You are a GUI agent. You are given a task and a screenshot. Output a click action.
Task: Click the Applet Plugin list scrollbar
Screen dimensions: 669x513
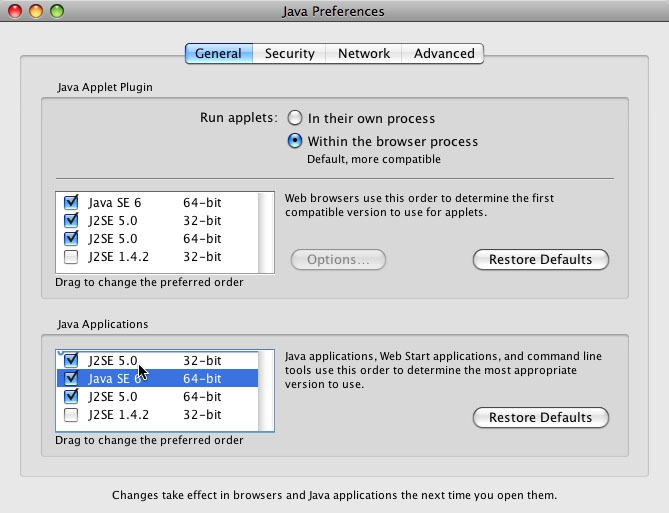(266, 232)
